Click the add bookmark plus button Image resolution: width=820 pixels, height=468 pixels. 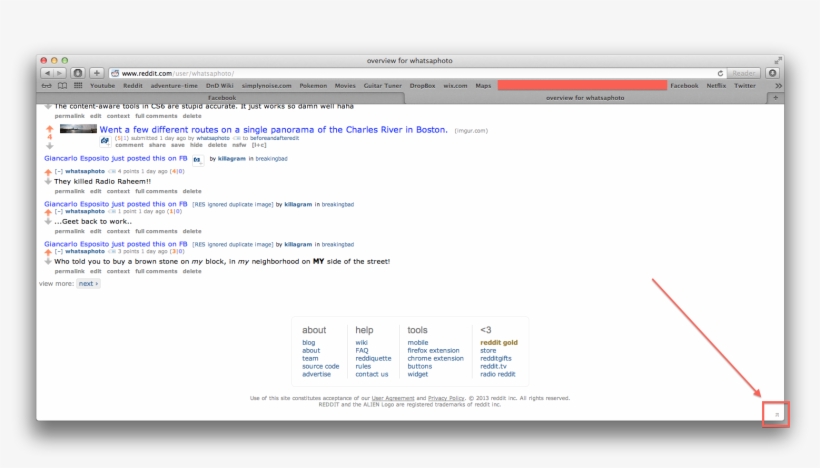[x=97, y=73]
